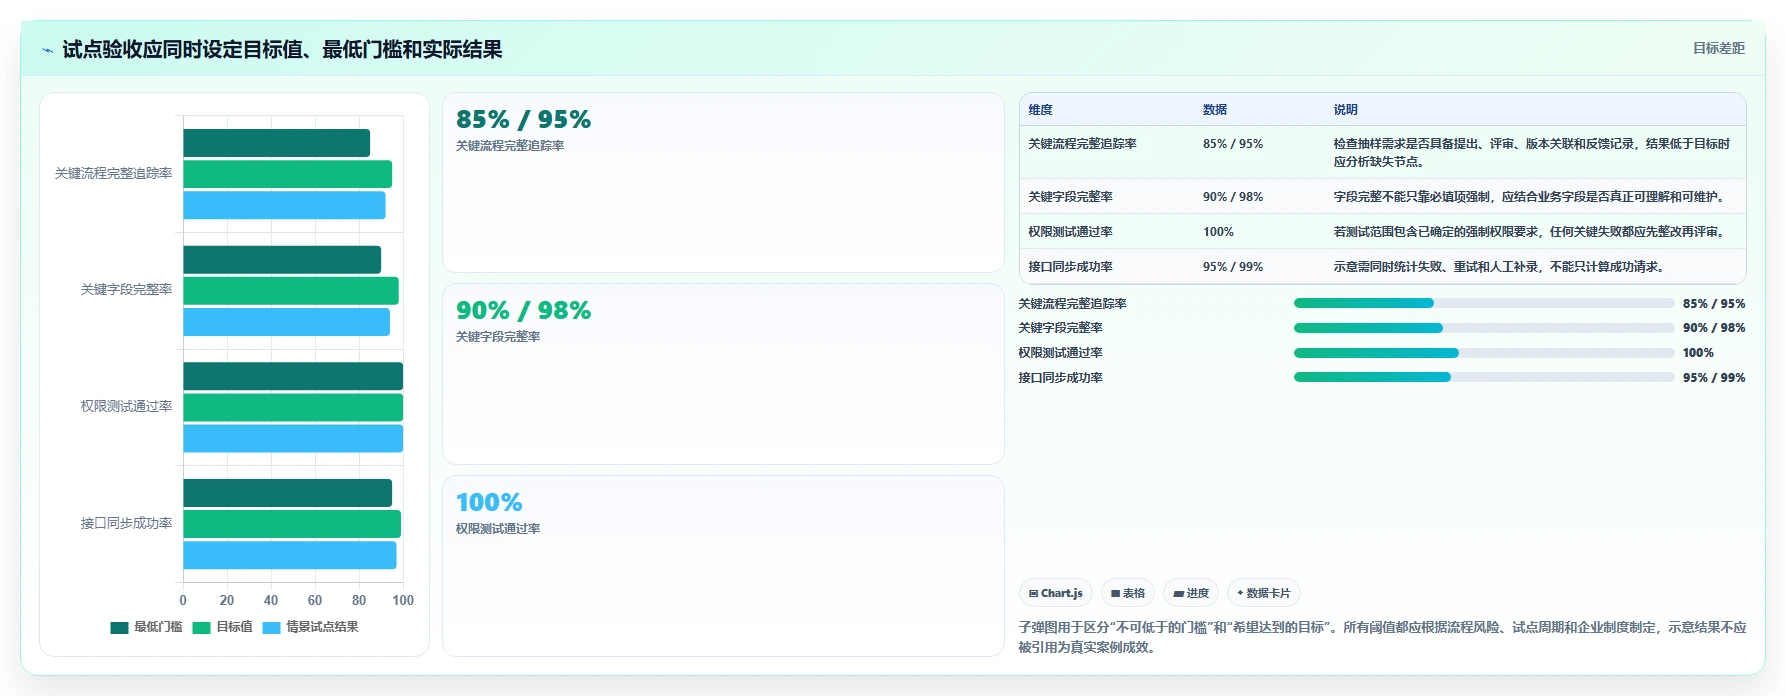1786x696 pixels.
Task: Click the 95% / 99% value beside the progress bar
Action: (x=1714, y=378)
